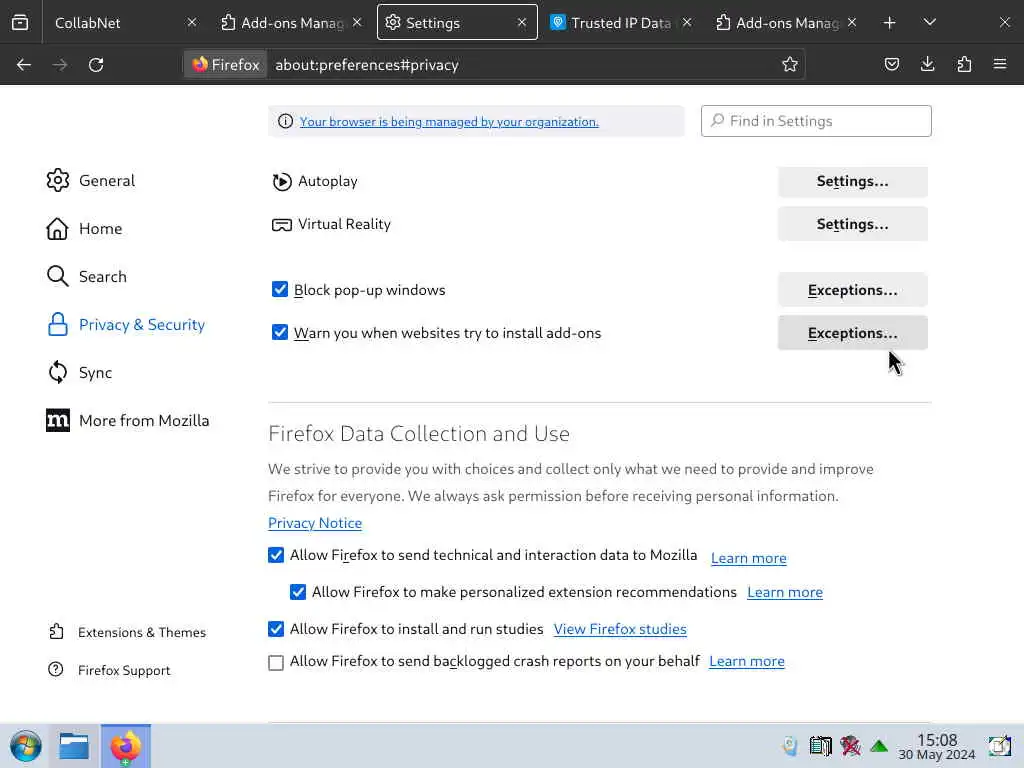The image size is (1024, 768).
Task: Toggle send technical and interaction data checkbox
Action: pyautogui.click(x=276, y=555)
